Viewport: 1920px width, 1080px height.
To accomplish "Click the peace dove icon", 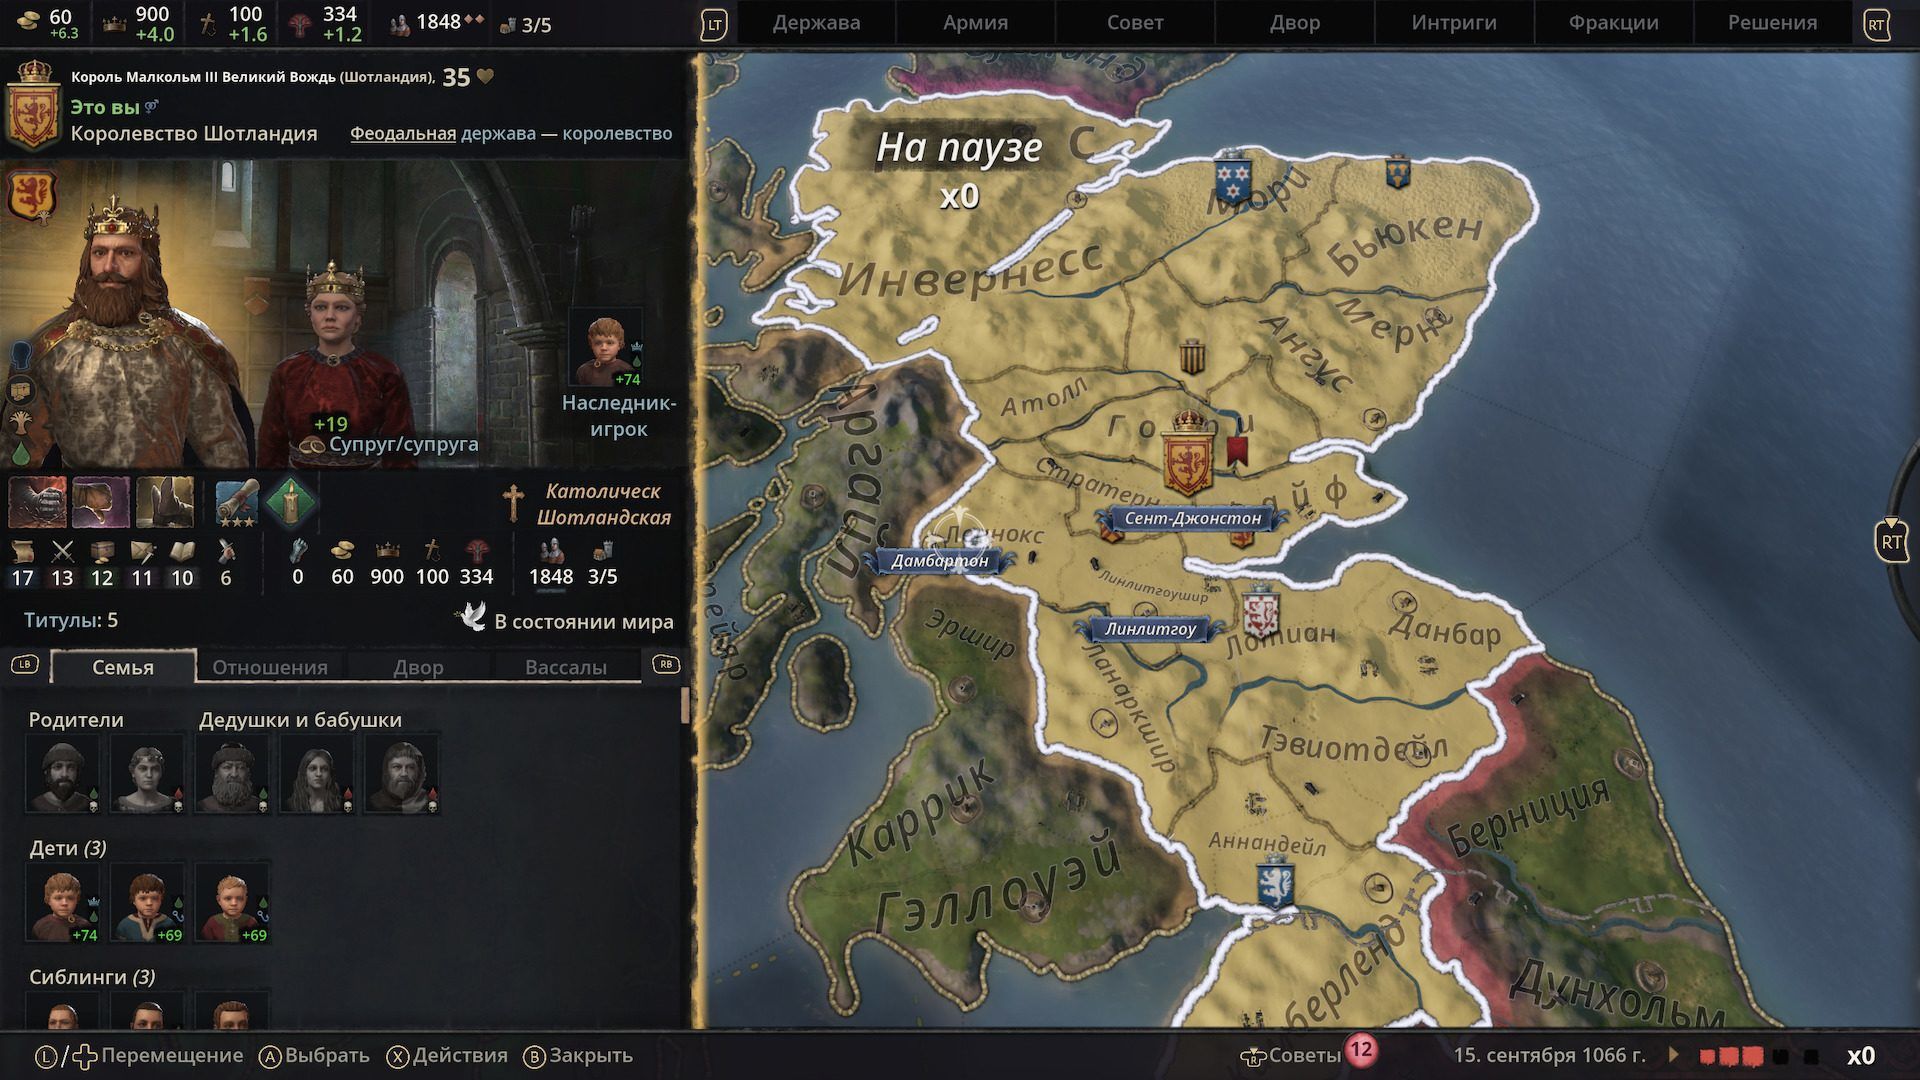I will coord(471,617).
